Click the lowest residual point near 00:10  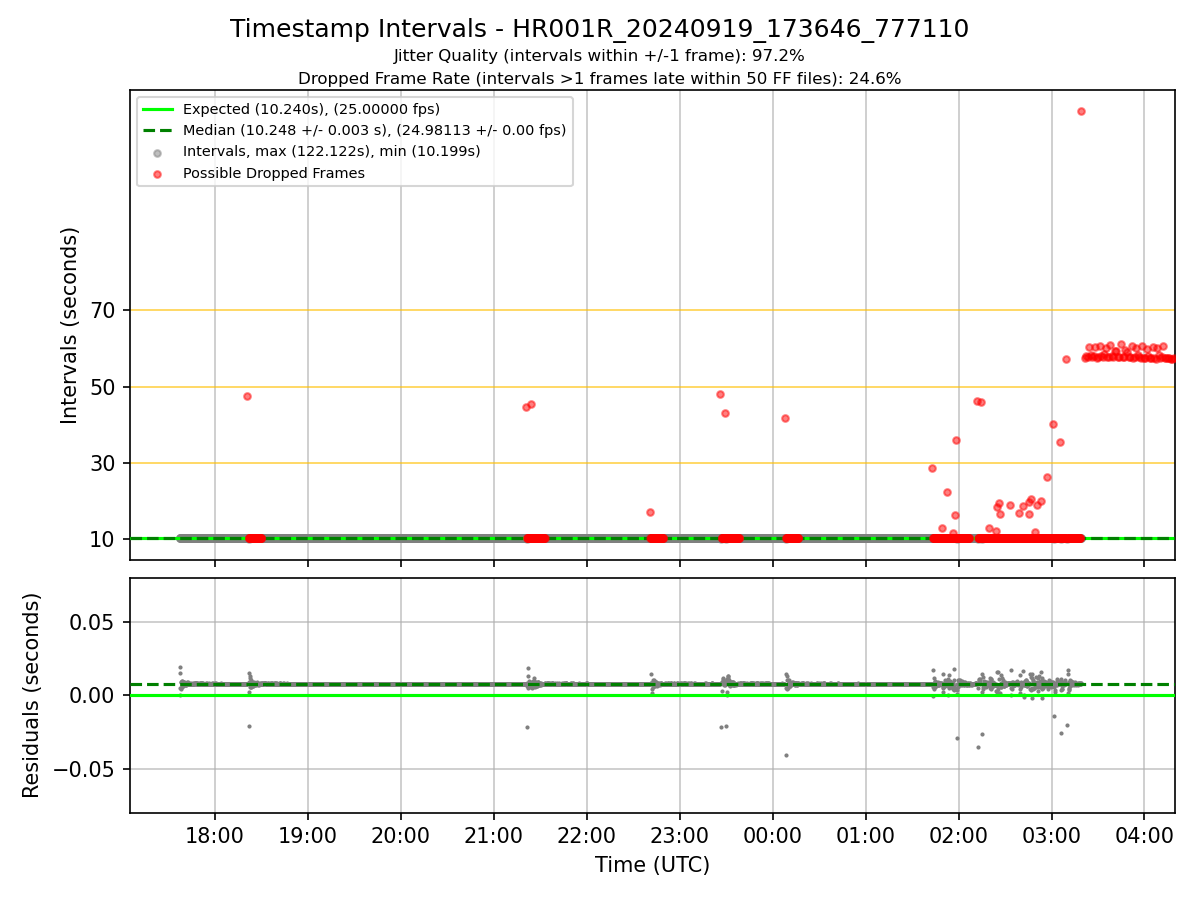(x=786, y=755)
